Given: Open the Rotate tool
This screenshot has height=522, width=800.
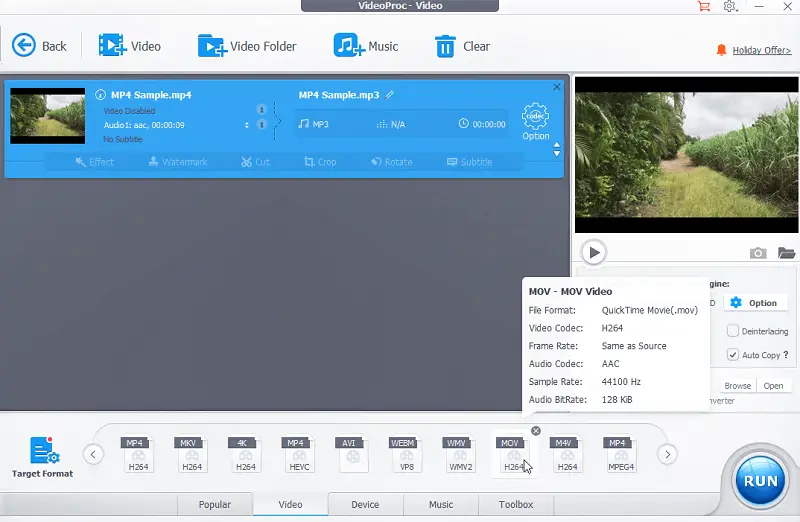Looking at the screenshot, I should coord(392,162).
